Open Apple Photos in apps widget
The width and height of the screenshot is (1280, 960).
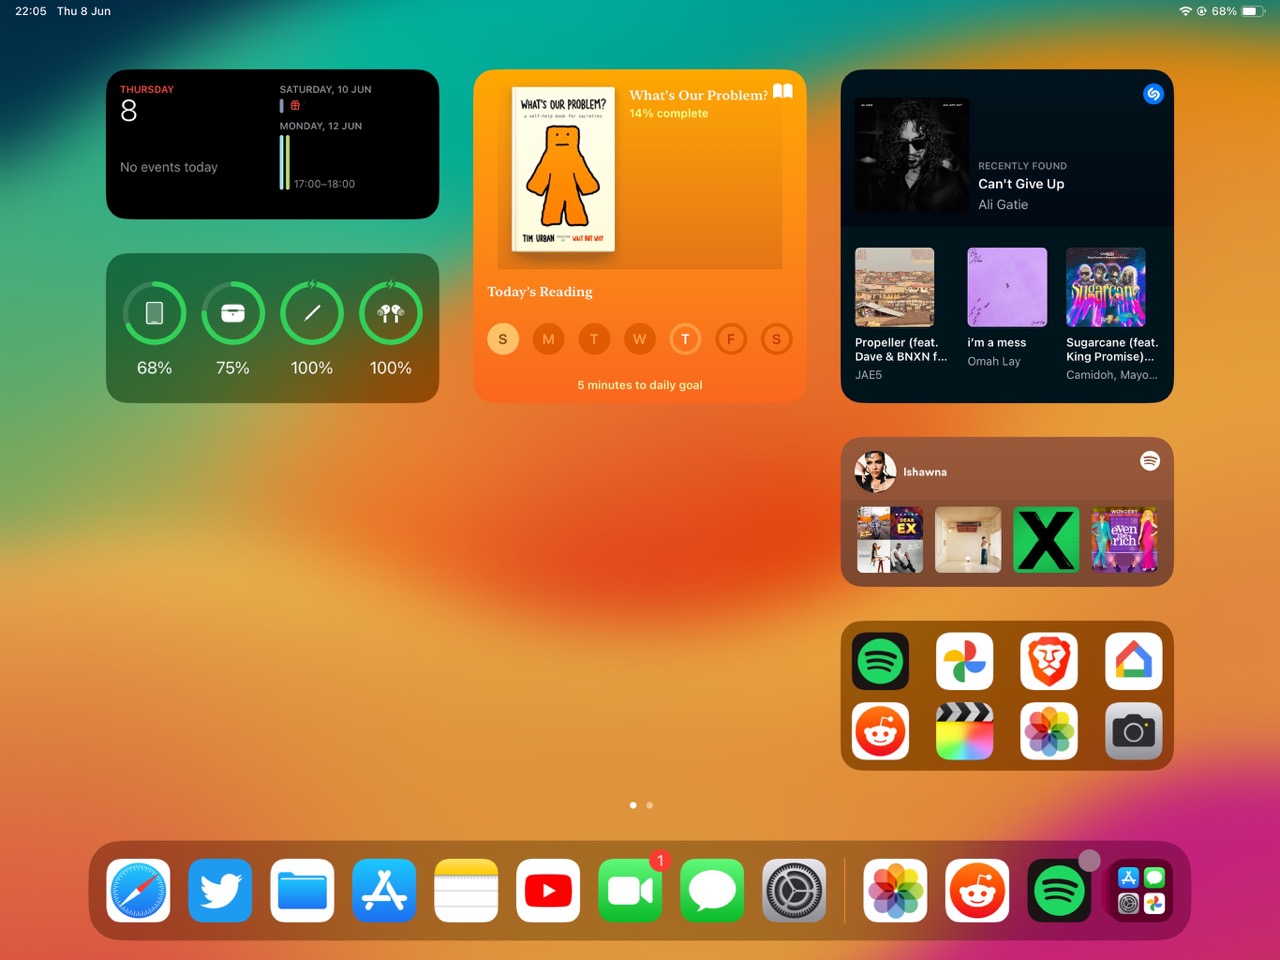pyautogui.click(x=1049, y=731)
